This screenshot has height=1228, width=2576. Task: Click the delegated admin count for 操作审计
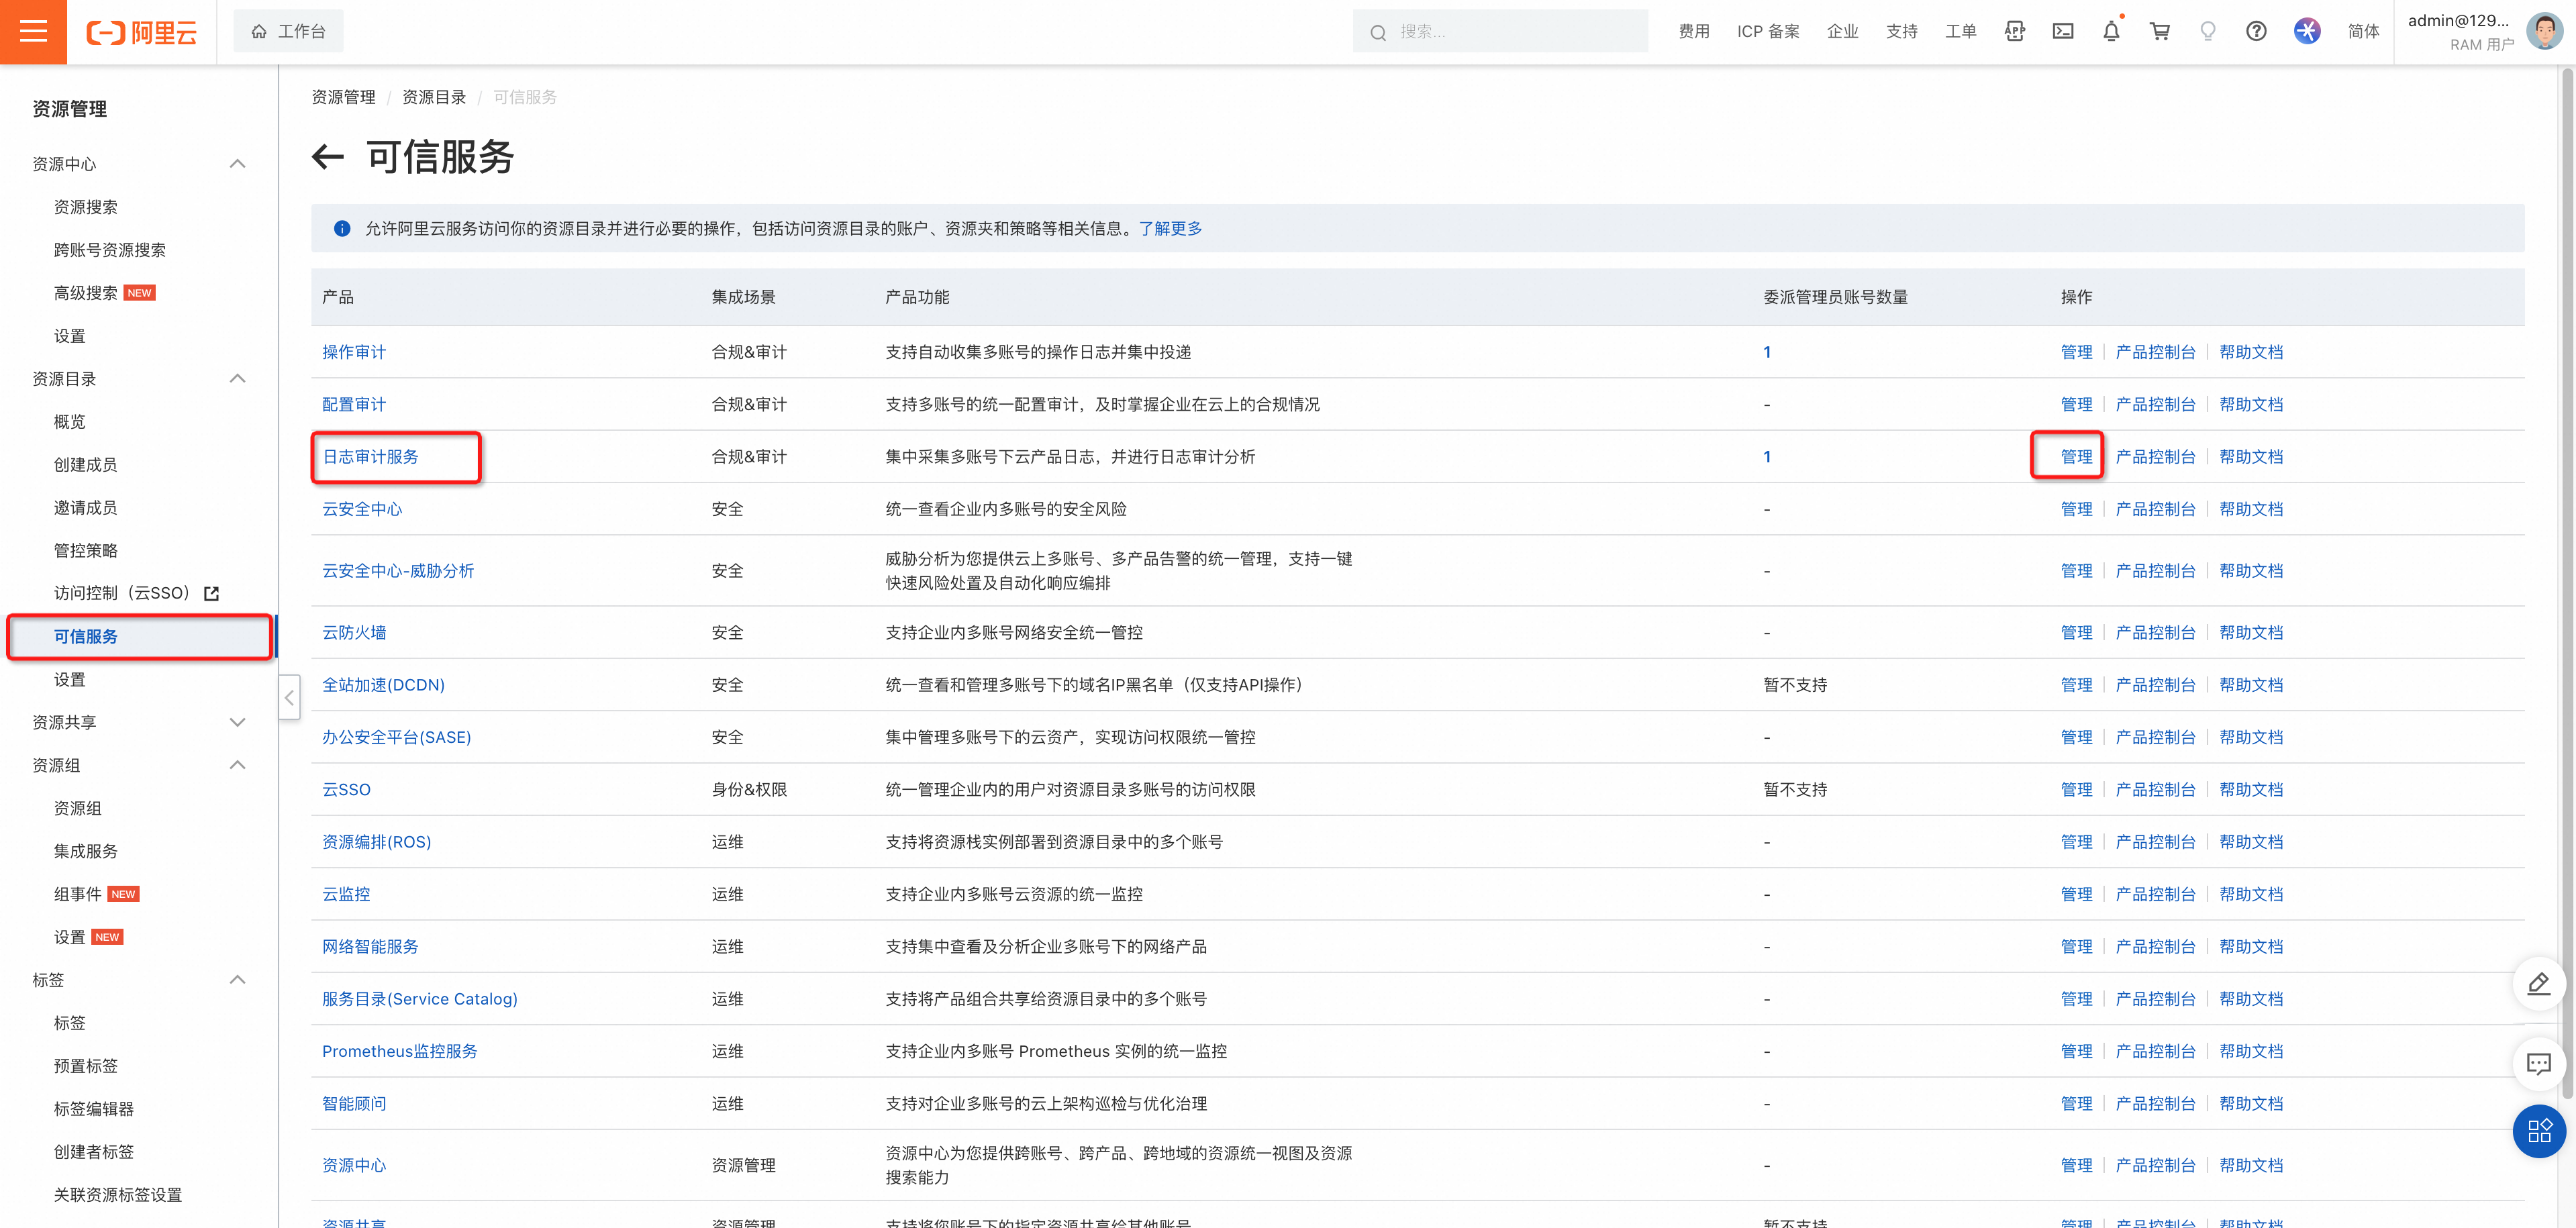coord(1767,352)
